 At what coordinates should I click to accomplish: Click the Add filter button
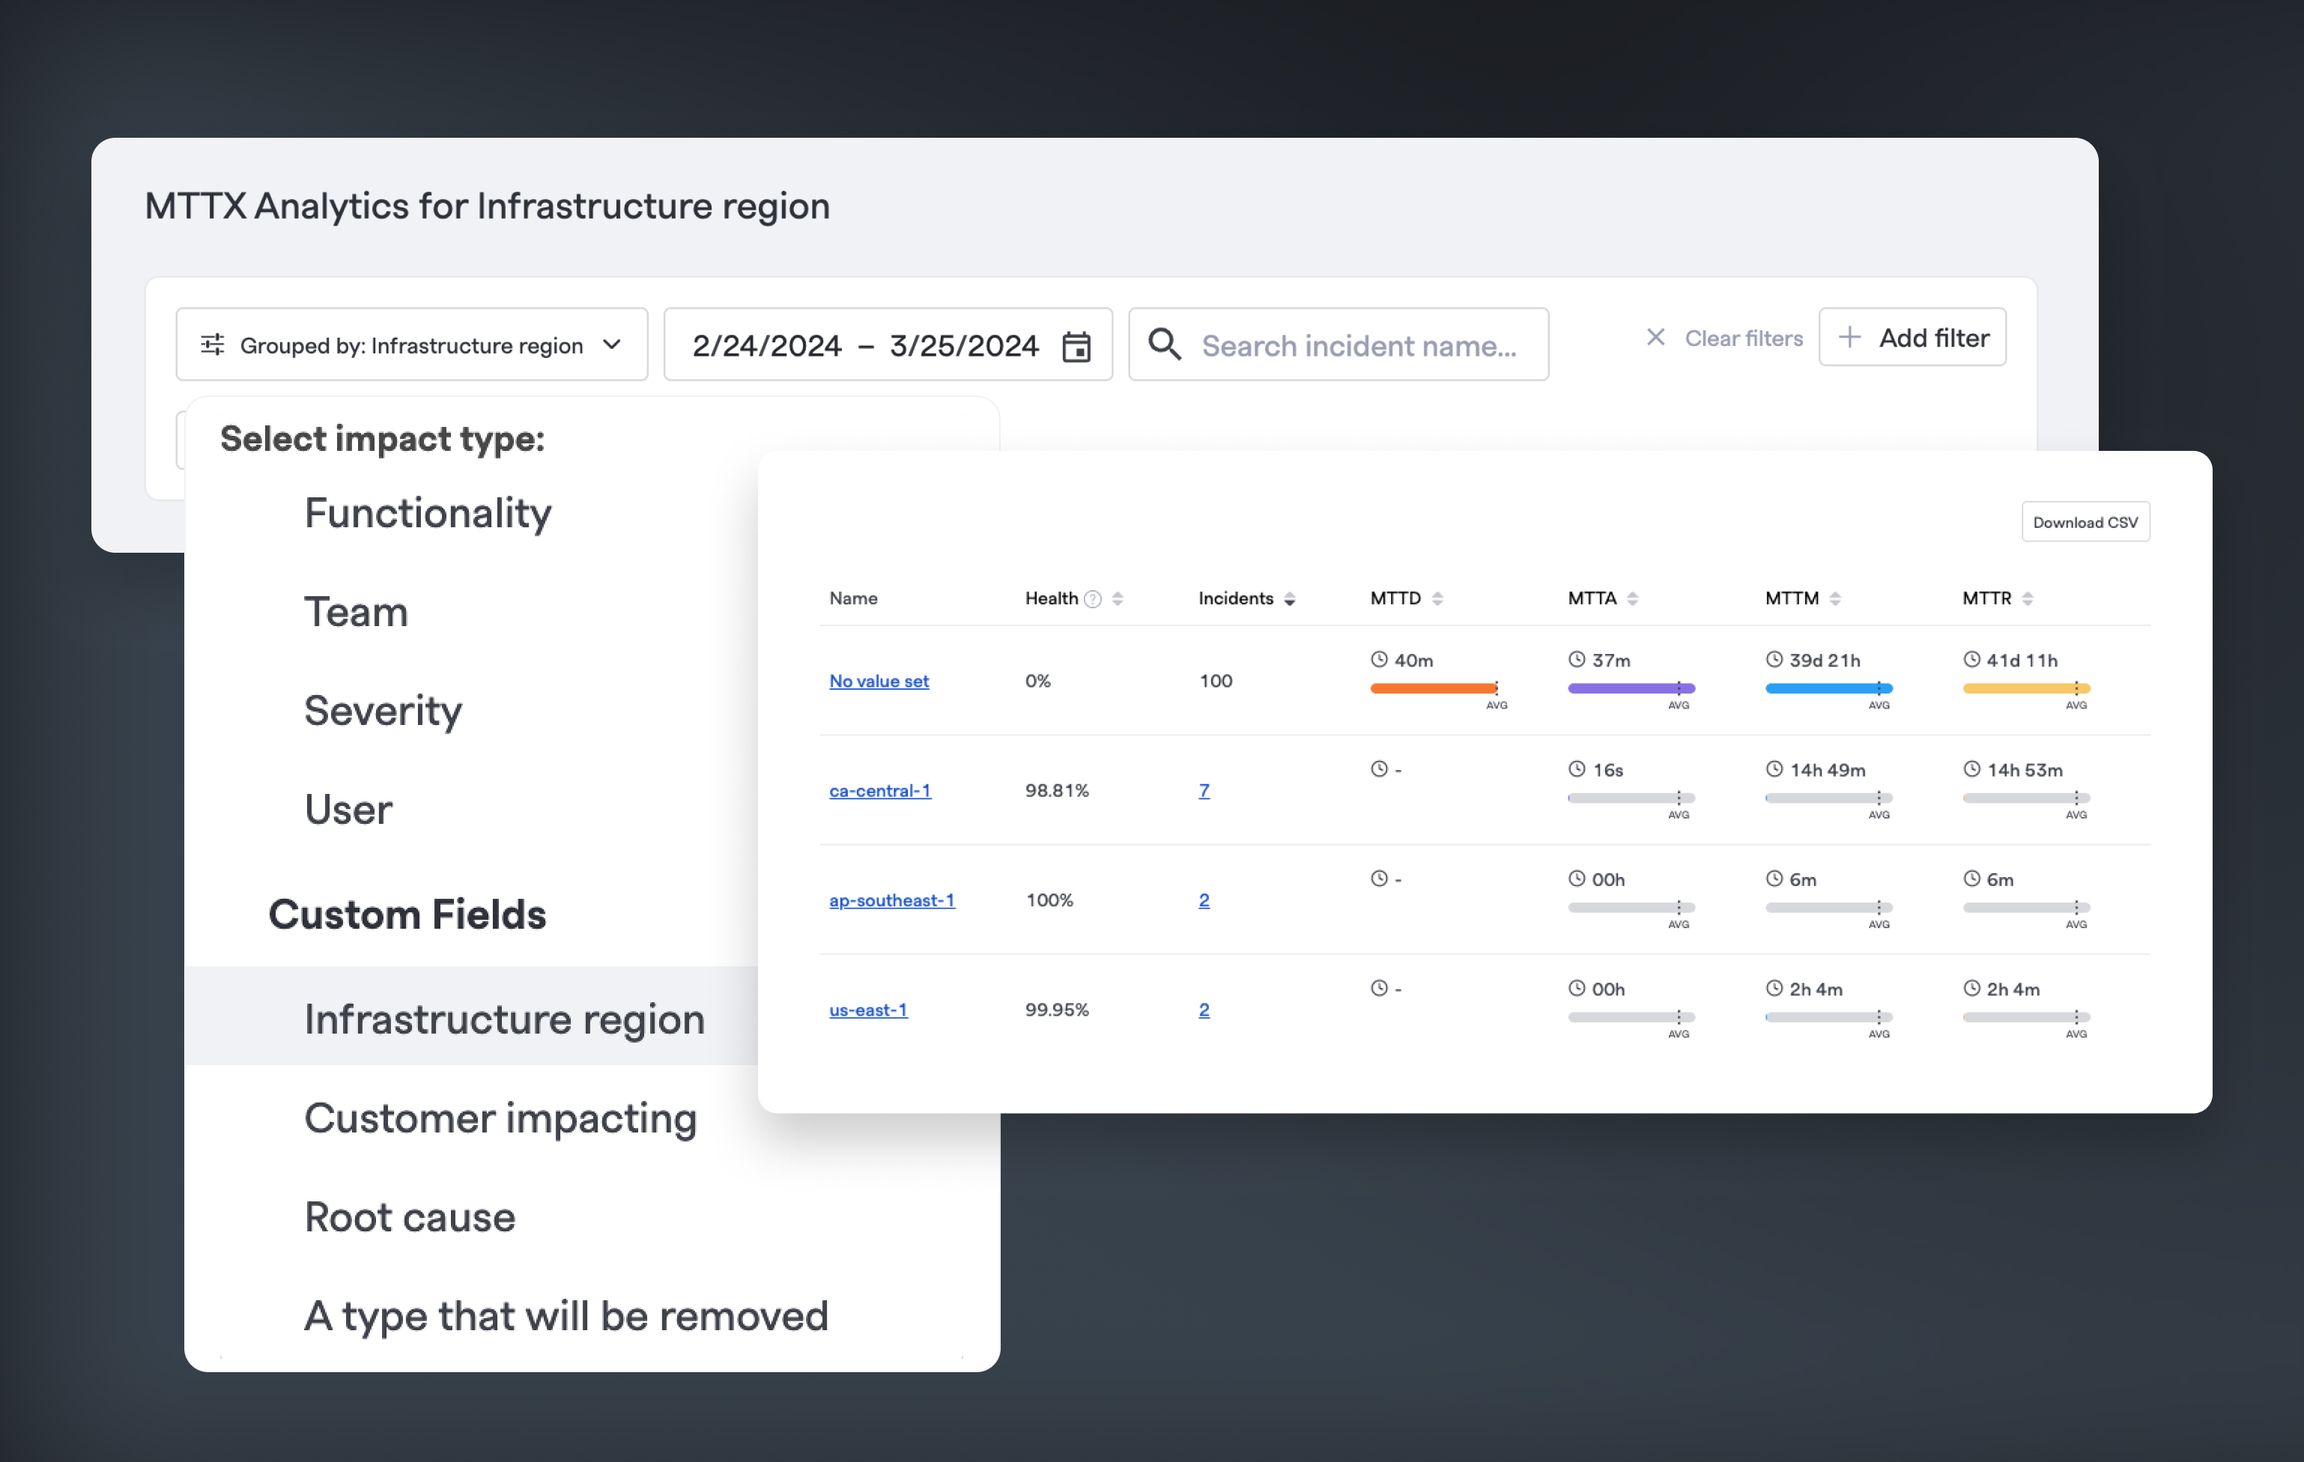(1912, 337)
